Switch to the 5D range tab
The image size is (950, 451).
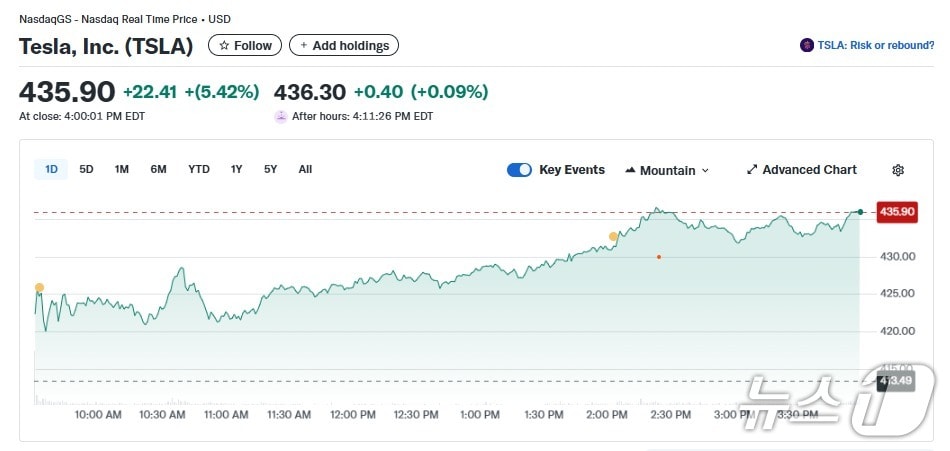[87, 169]
